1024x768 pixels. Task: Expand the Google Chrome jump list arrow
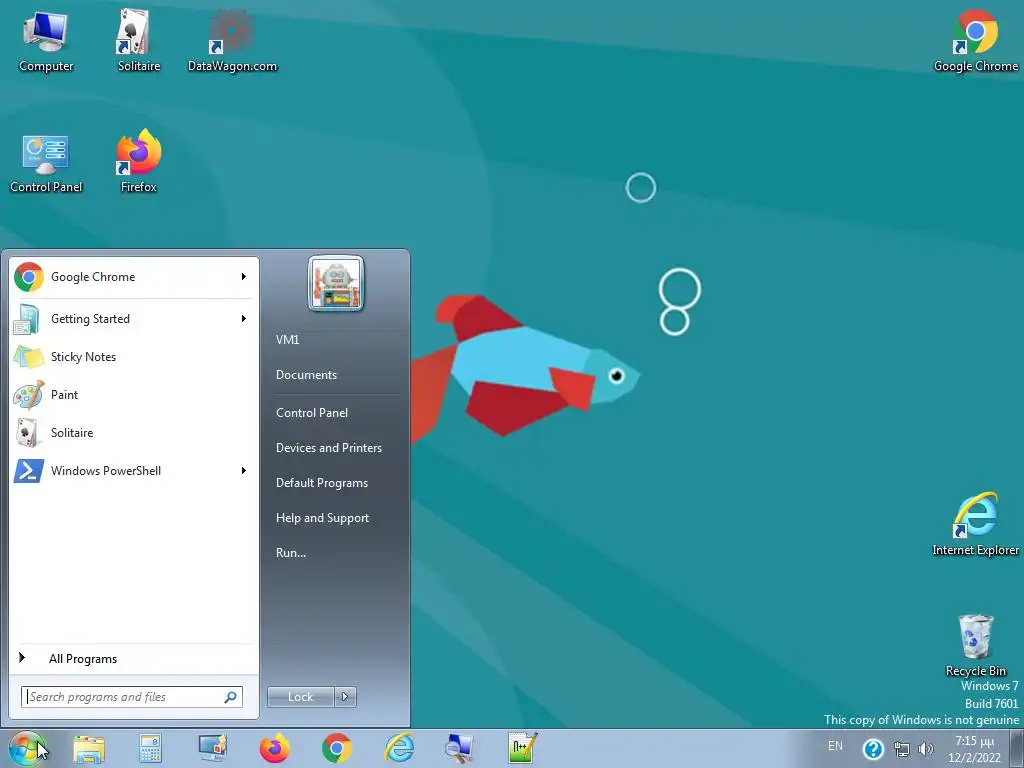click(244, 276)
